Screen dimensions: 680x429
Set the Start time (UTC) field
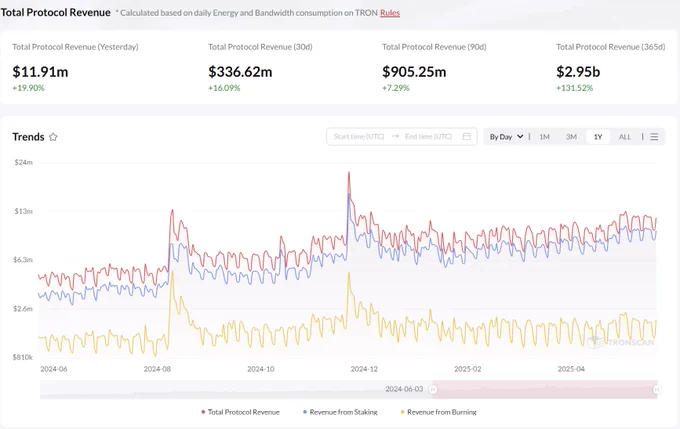[x=359, y=136]
